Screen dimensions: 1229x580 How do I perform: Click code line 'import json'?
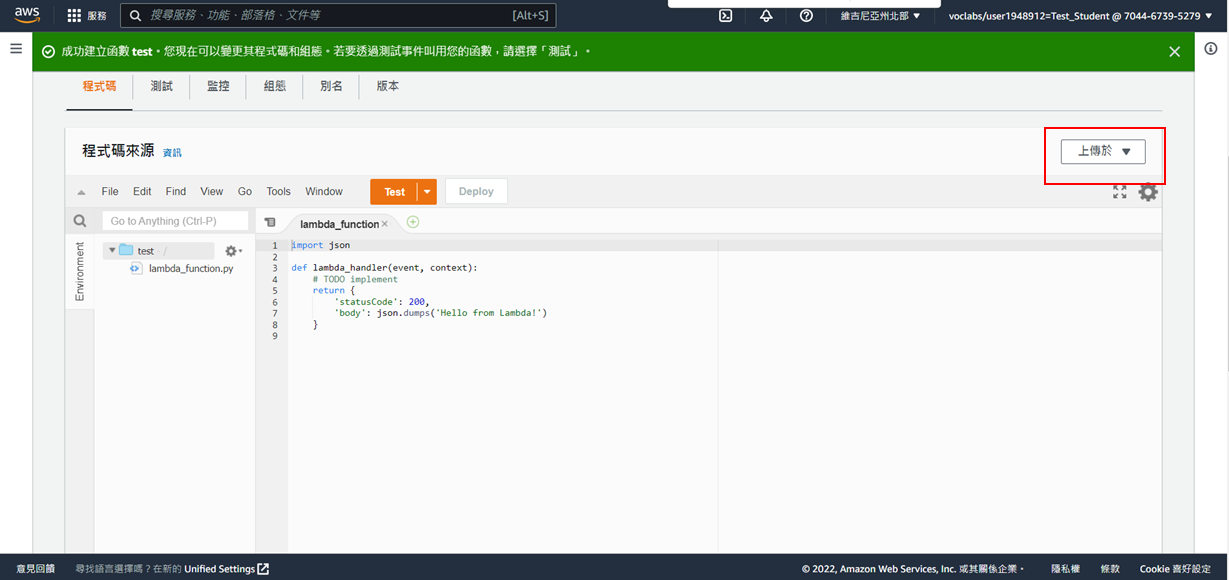click(x=321, y=245)
